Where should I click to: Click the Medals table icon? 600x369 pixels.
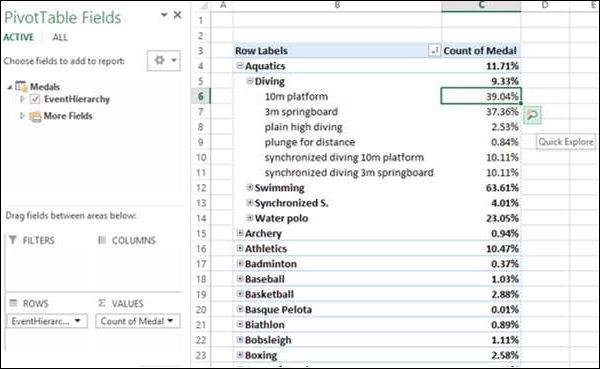pyautogui.click(x=21, y=86)
